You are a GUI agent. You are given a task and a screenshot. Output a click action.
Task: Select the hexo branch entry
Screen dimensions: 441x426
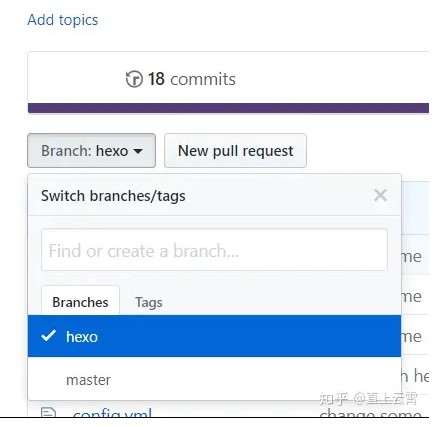tap(214, 336)
